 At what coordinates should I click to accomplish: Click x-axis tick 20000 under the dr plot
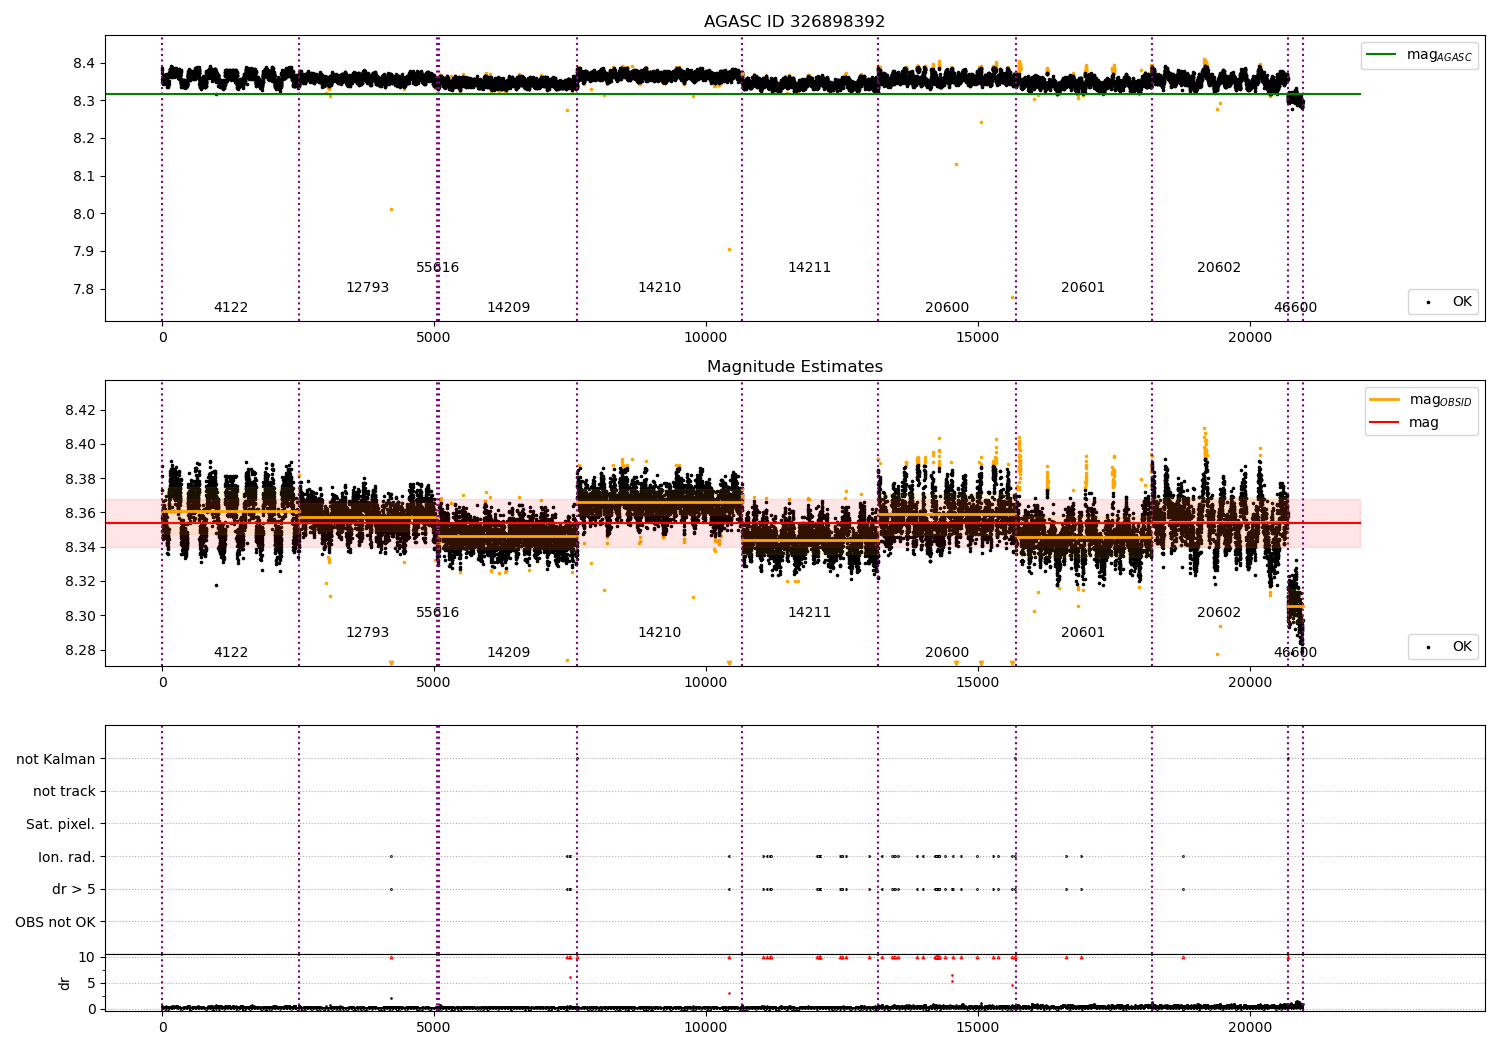1249,1027
